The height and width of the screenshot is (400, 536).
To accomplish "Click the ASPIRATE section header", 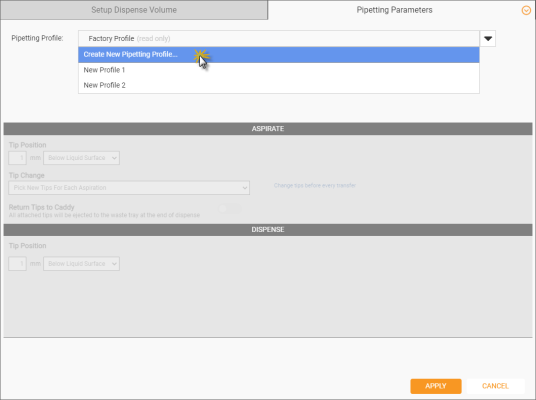I will click(268, 129).
